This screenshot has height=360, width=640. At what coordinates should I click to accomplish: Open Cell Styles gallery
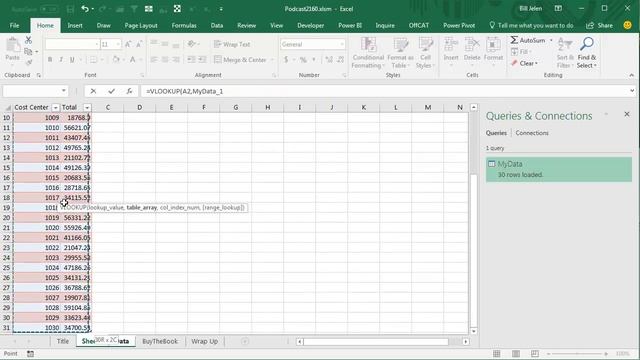coord(425,53)
